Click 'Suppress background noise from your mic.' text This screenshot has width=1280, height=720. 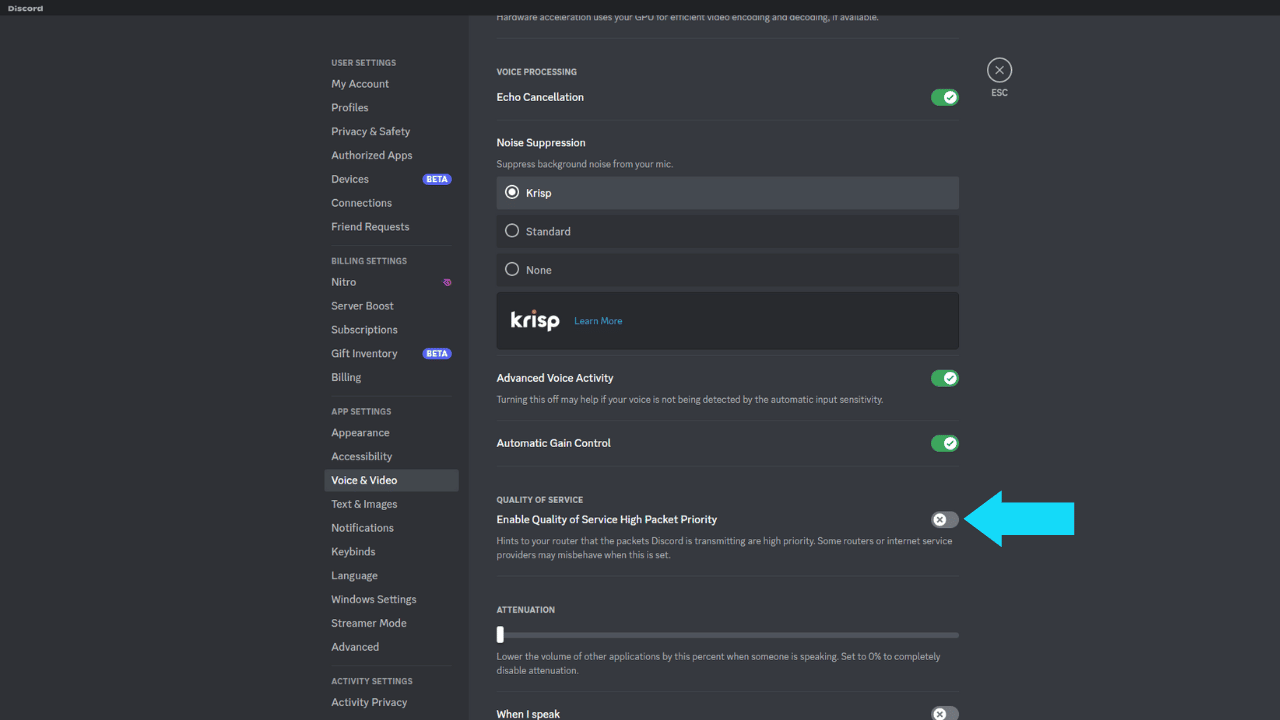583,164
